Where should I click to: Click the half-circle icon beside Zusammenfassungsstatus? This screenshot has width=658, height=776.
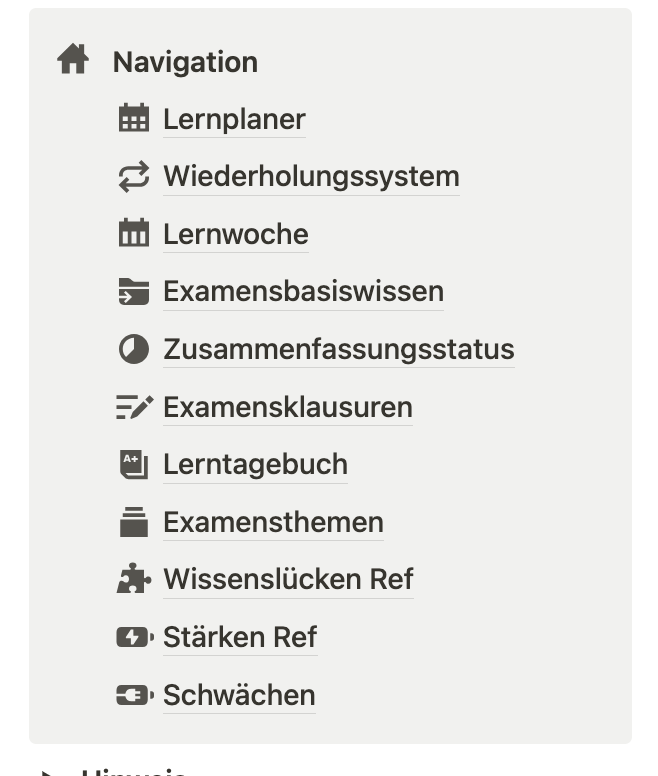pyautogui.click(x=133, y=349)
